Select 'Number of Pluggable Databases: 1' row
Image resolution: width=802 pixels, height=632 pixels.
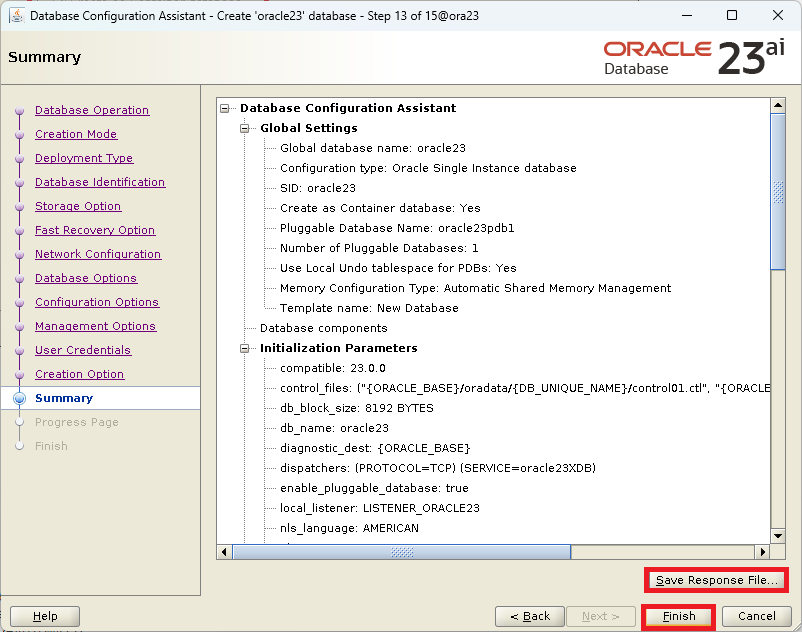click(x=379, y=248)
